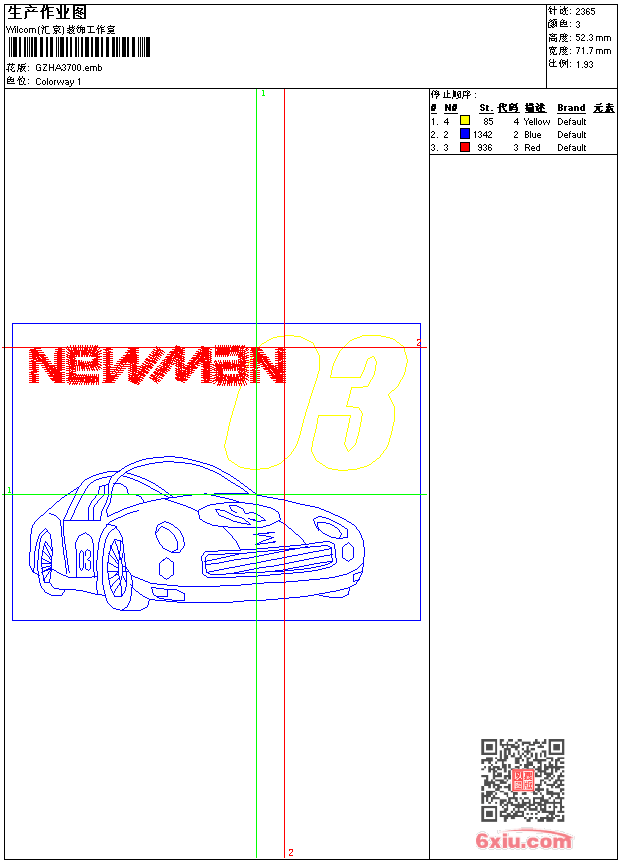
Task: Click the 停止顺序 heading
Action: click(453, 95)
